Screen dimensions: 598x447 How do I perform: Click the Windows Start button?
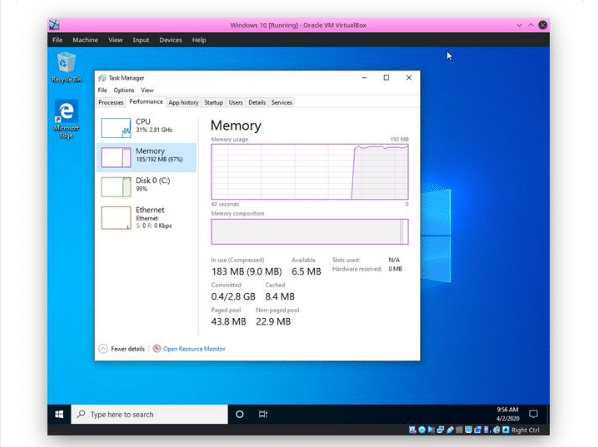click(x=59, y=414)
